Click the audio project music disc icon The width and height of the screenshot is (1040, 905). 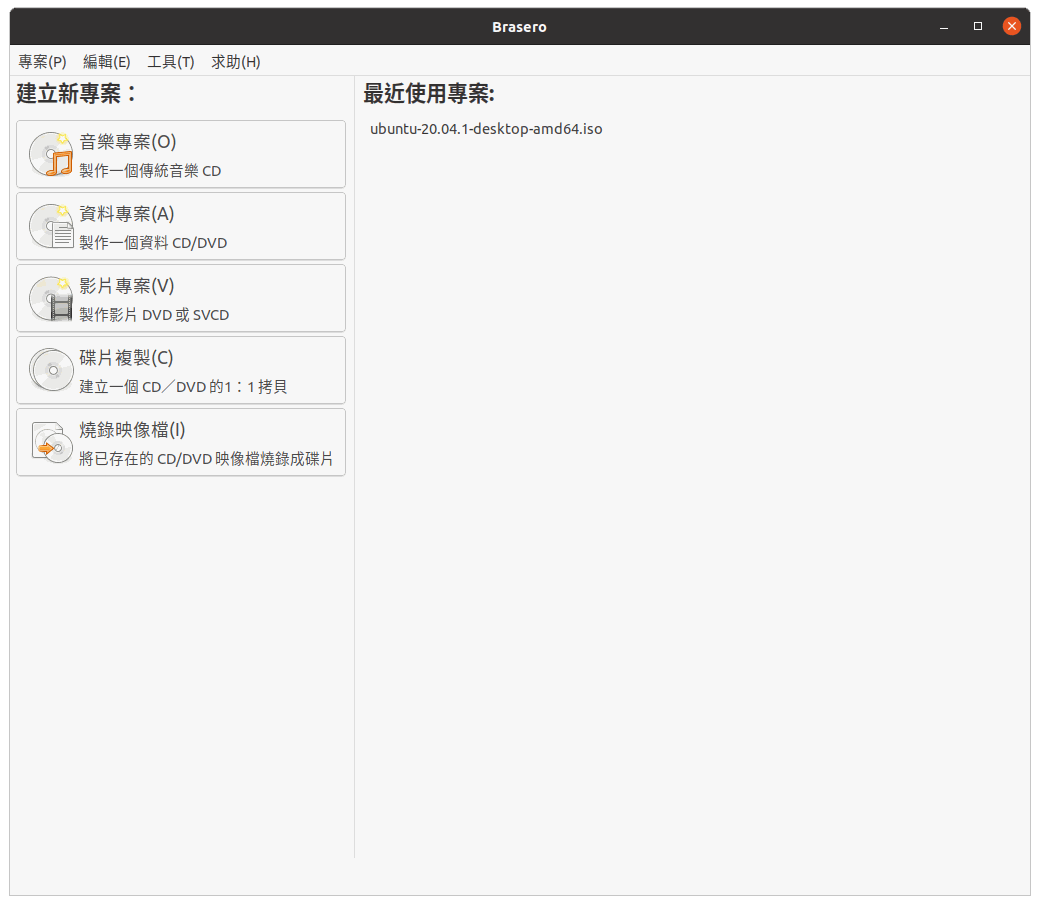[x=51, y=155]
